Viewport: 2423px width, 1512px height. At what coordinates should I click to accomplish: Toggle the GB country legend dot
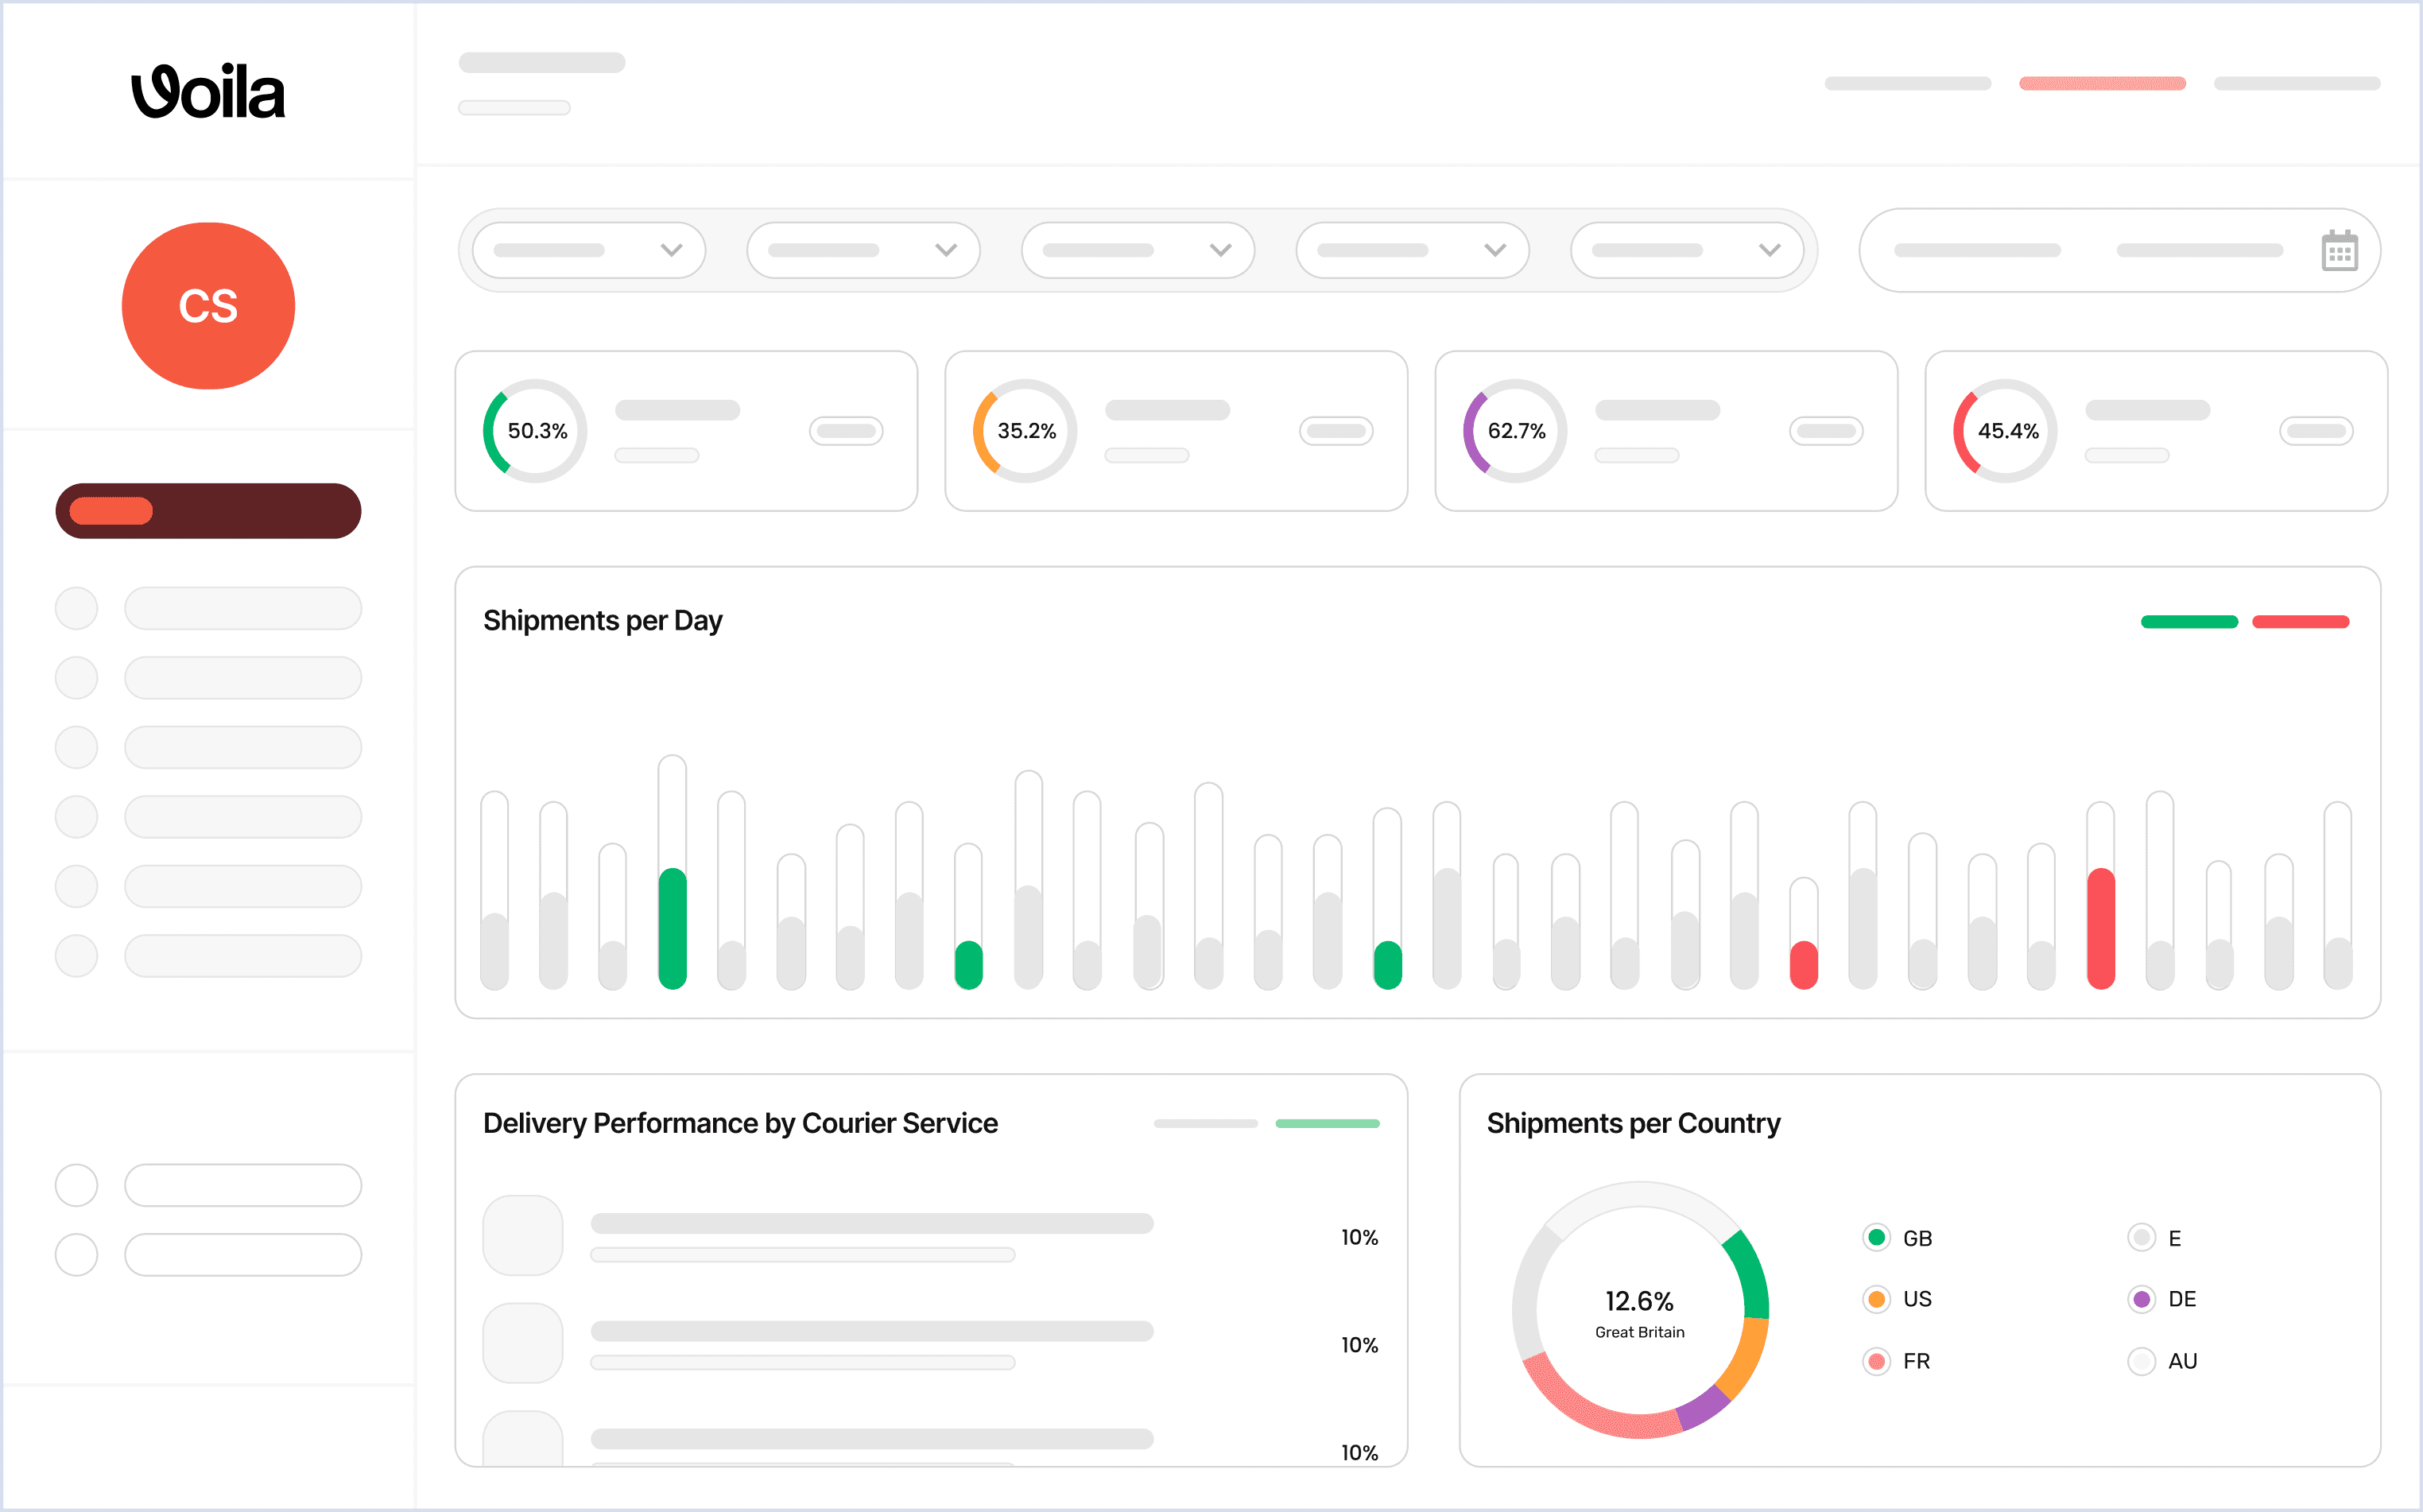1877,1238
